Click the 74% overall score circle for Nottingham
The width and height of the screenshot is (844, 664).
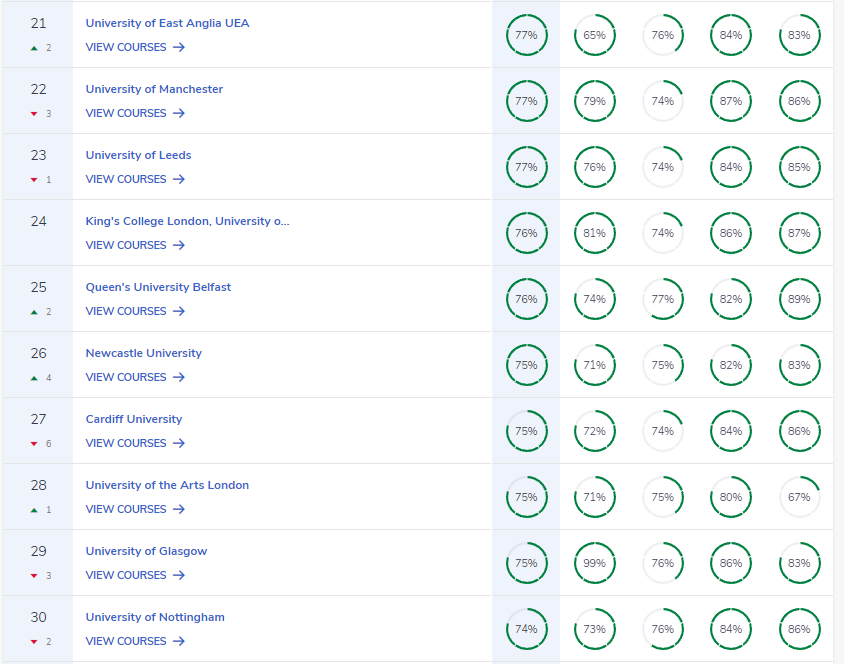526,629
